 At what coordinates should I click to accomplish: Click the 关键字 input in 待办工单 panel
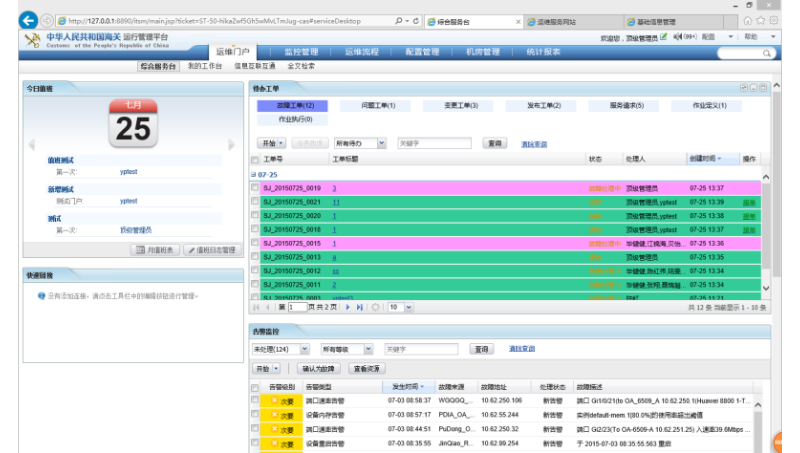click(x=435, y=143)
